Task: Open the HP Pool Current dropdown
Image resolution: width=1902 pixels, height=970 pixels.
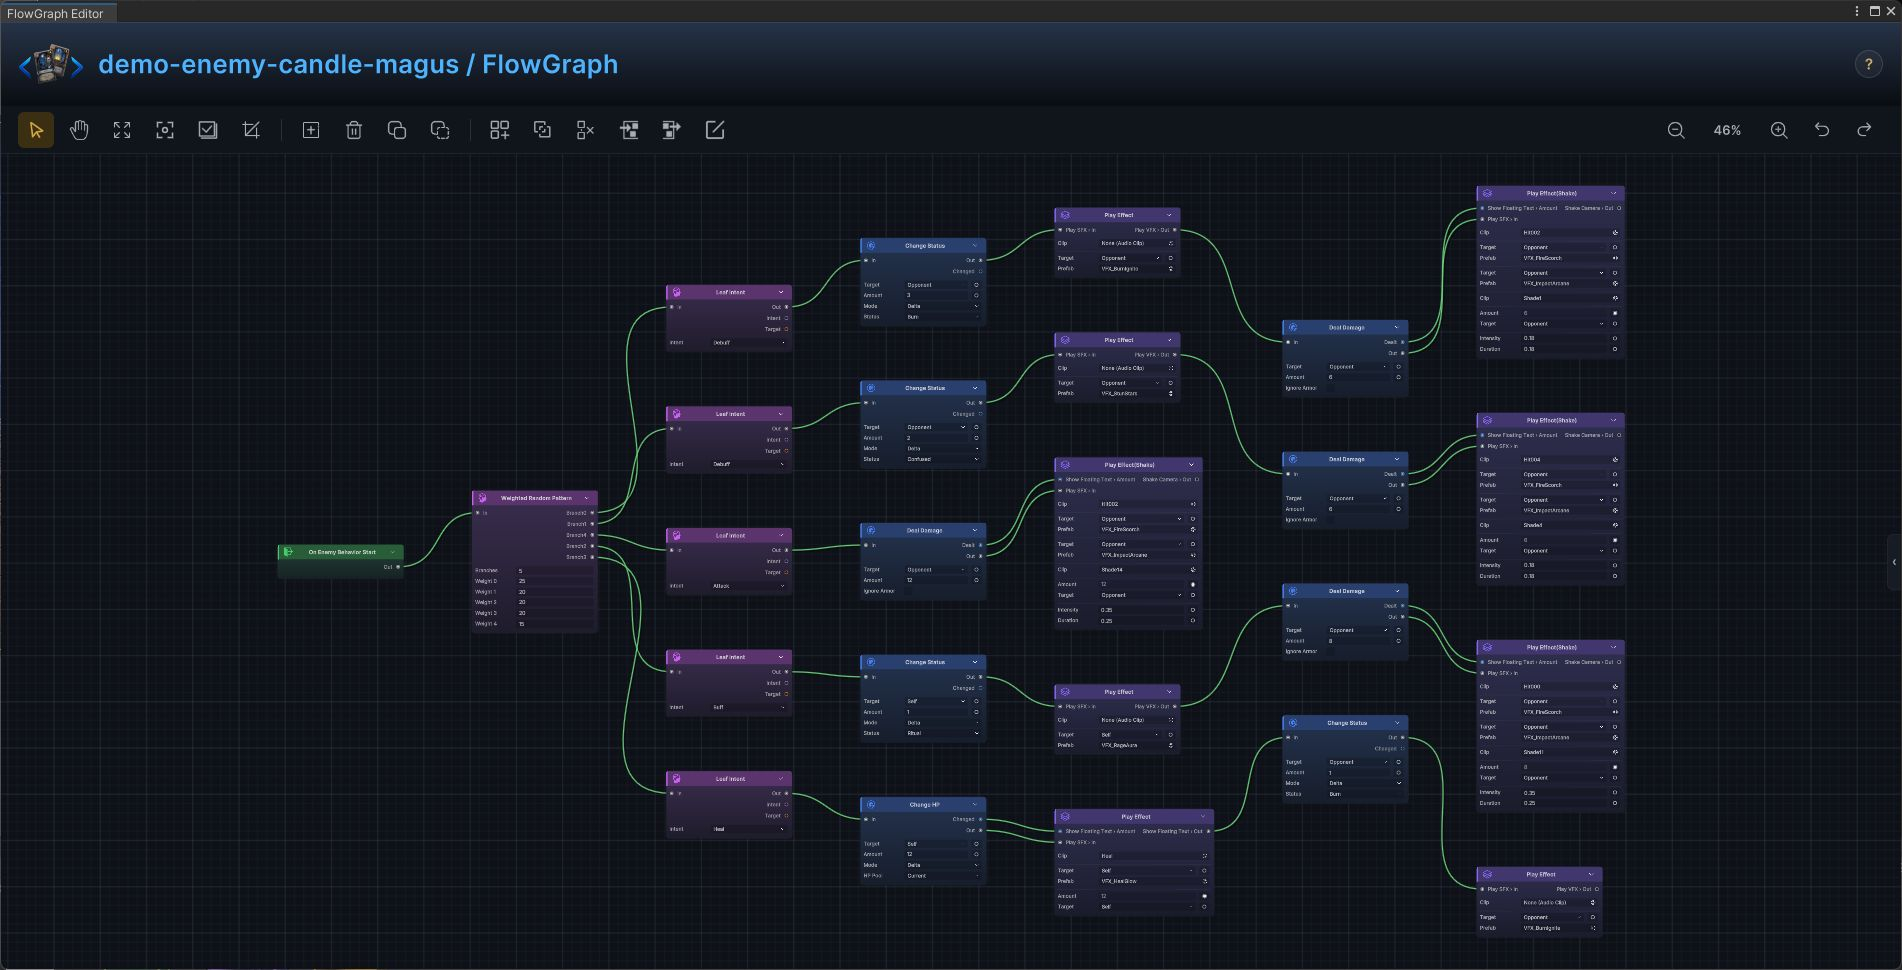Action: point(943,876)
